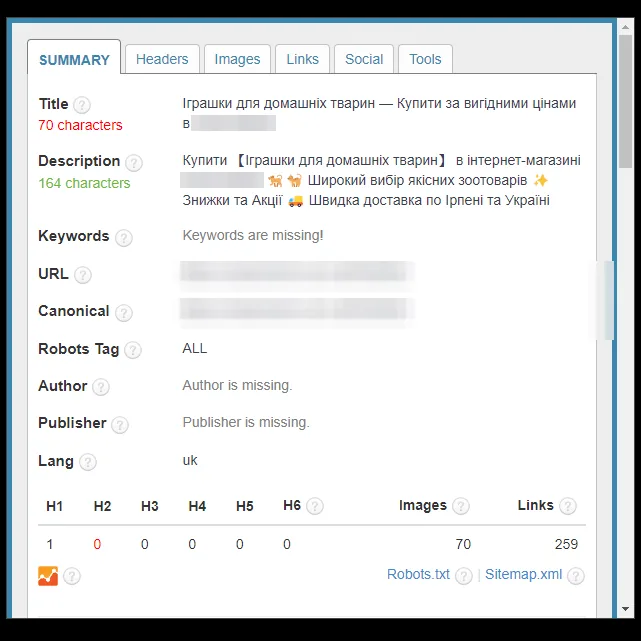Click the blurred URL value
Image resolution: width=641 pixels, height=641 pixels.
[x=296, y=272]
